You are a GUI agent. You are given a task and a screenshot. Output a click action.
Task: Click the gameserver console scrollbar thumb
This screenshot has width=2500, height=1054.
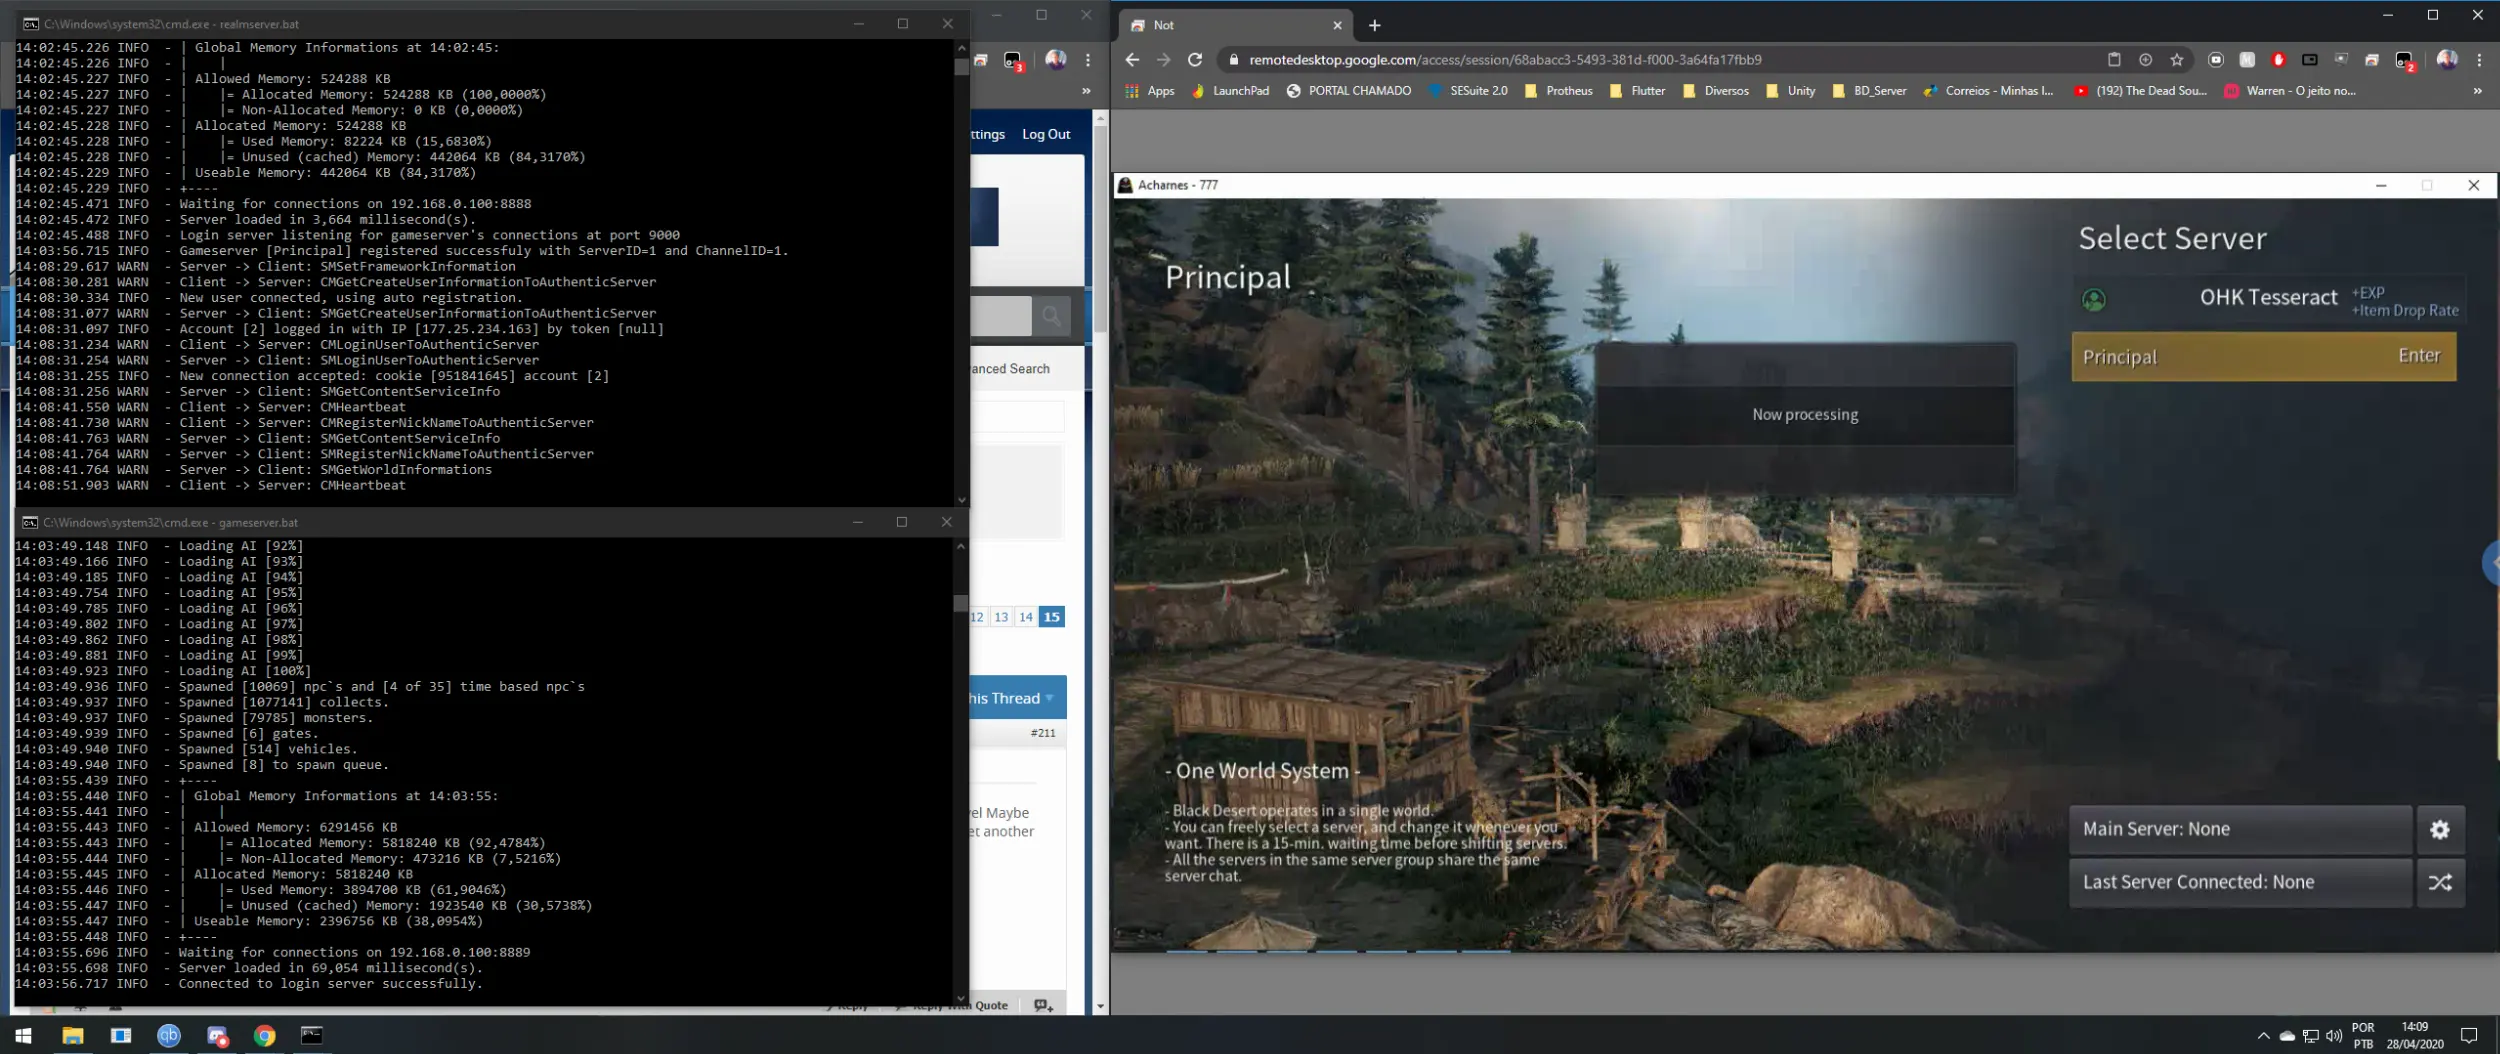[961, 603]
